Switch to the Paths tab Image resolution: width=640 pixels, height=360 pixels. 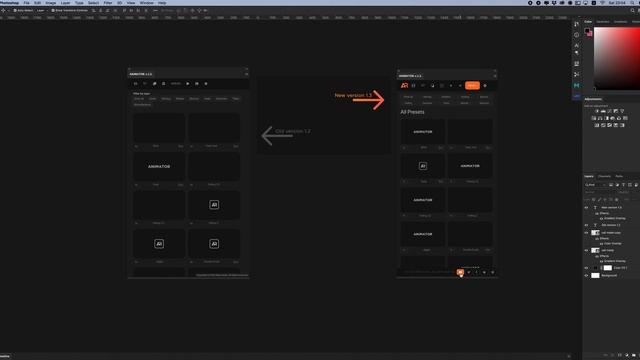point(619,176)
